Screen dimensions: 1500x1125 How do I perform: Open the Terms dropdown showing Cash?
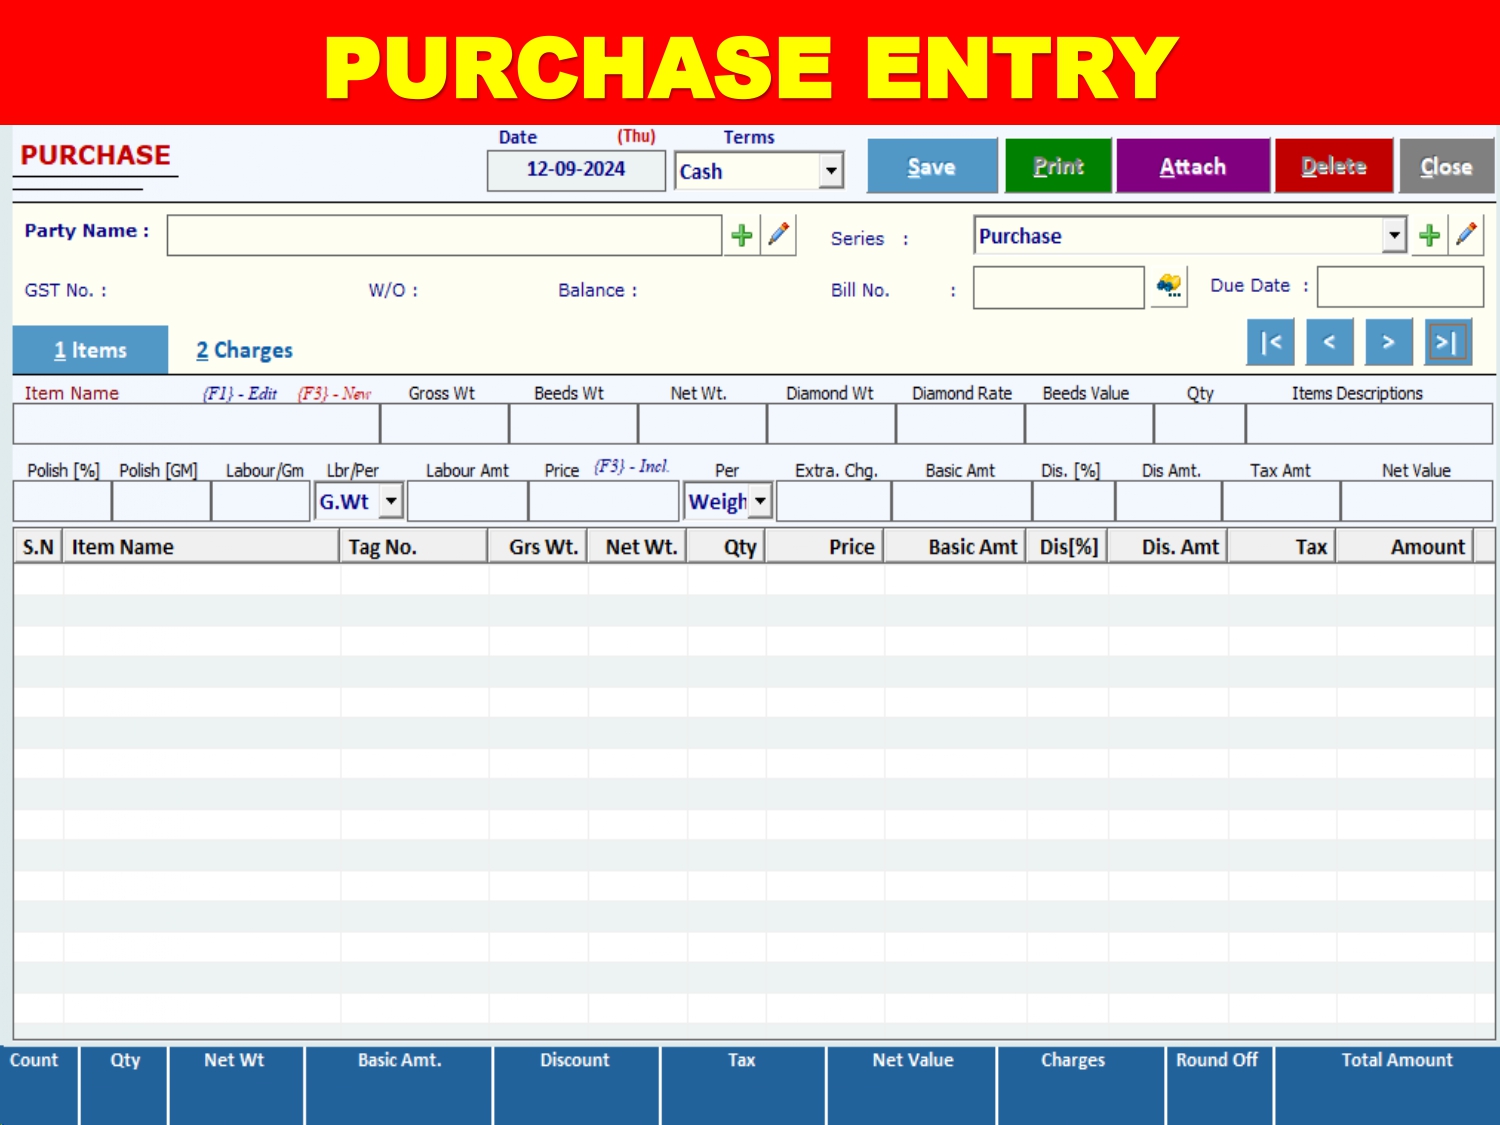tap(831, 171)
